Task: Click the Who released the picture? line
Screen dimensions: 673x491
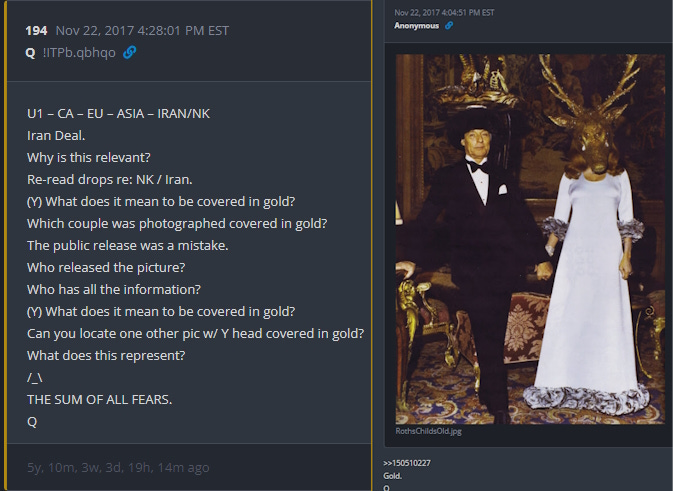Action: 106,267
